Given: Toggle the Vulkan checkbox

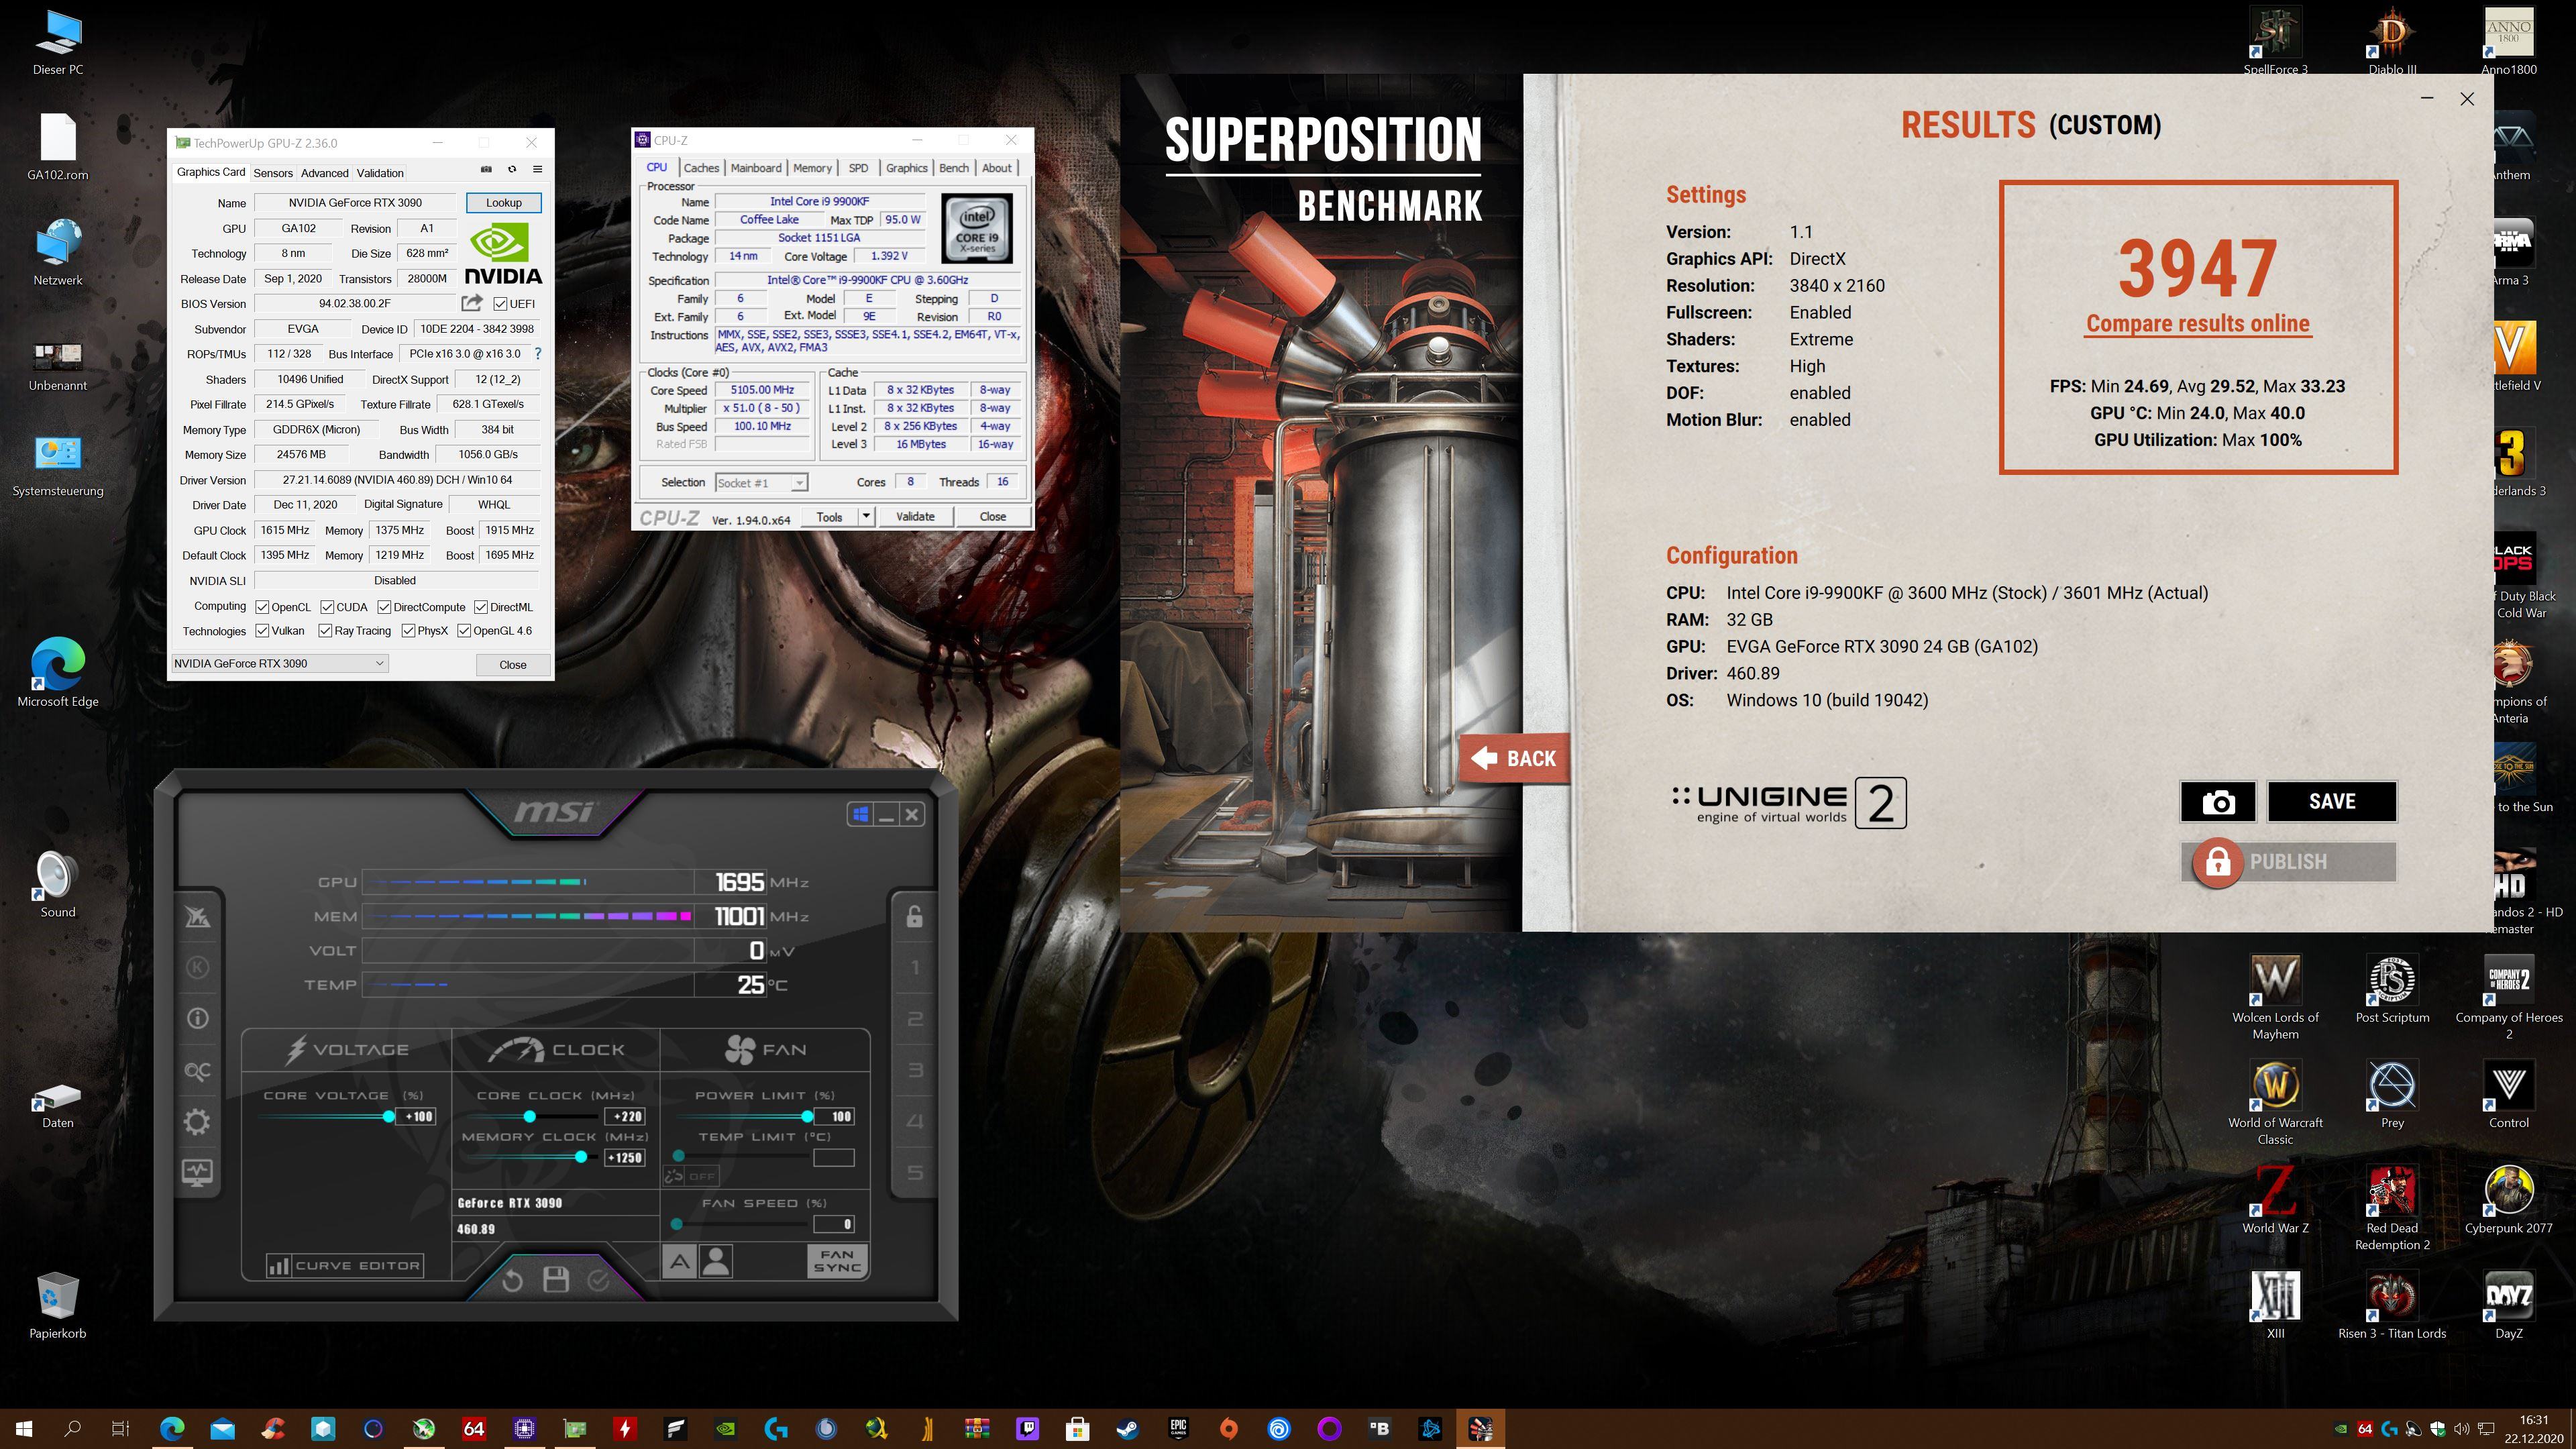Looking at the screenshot, I should 262,631.
